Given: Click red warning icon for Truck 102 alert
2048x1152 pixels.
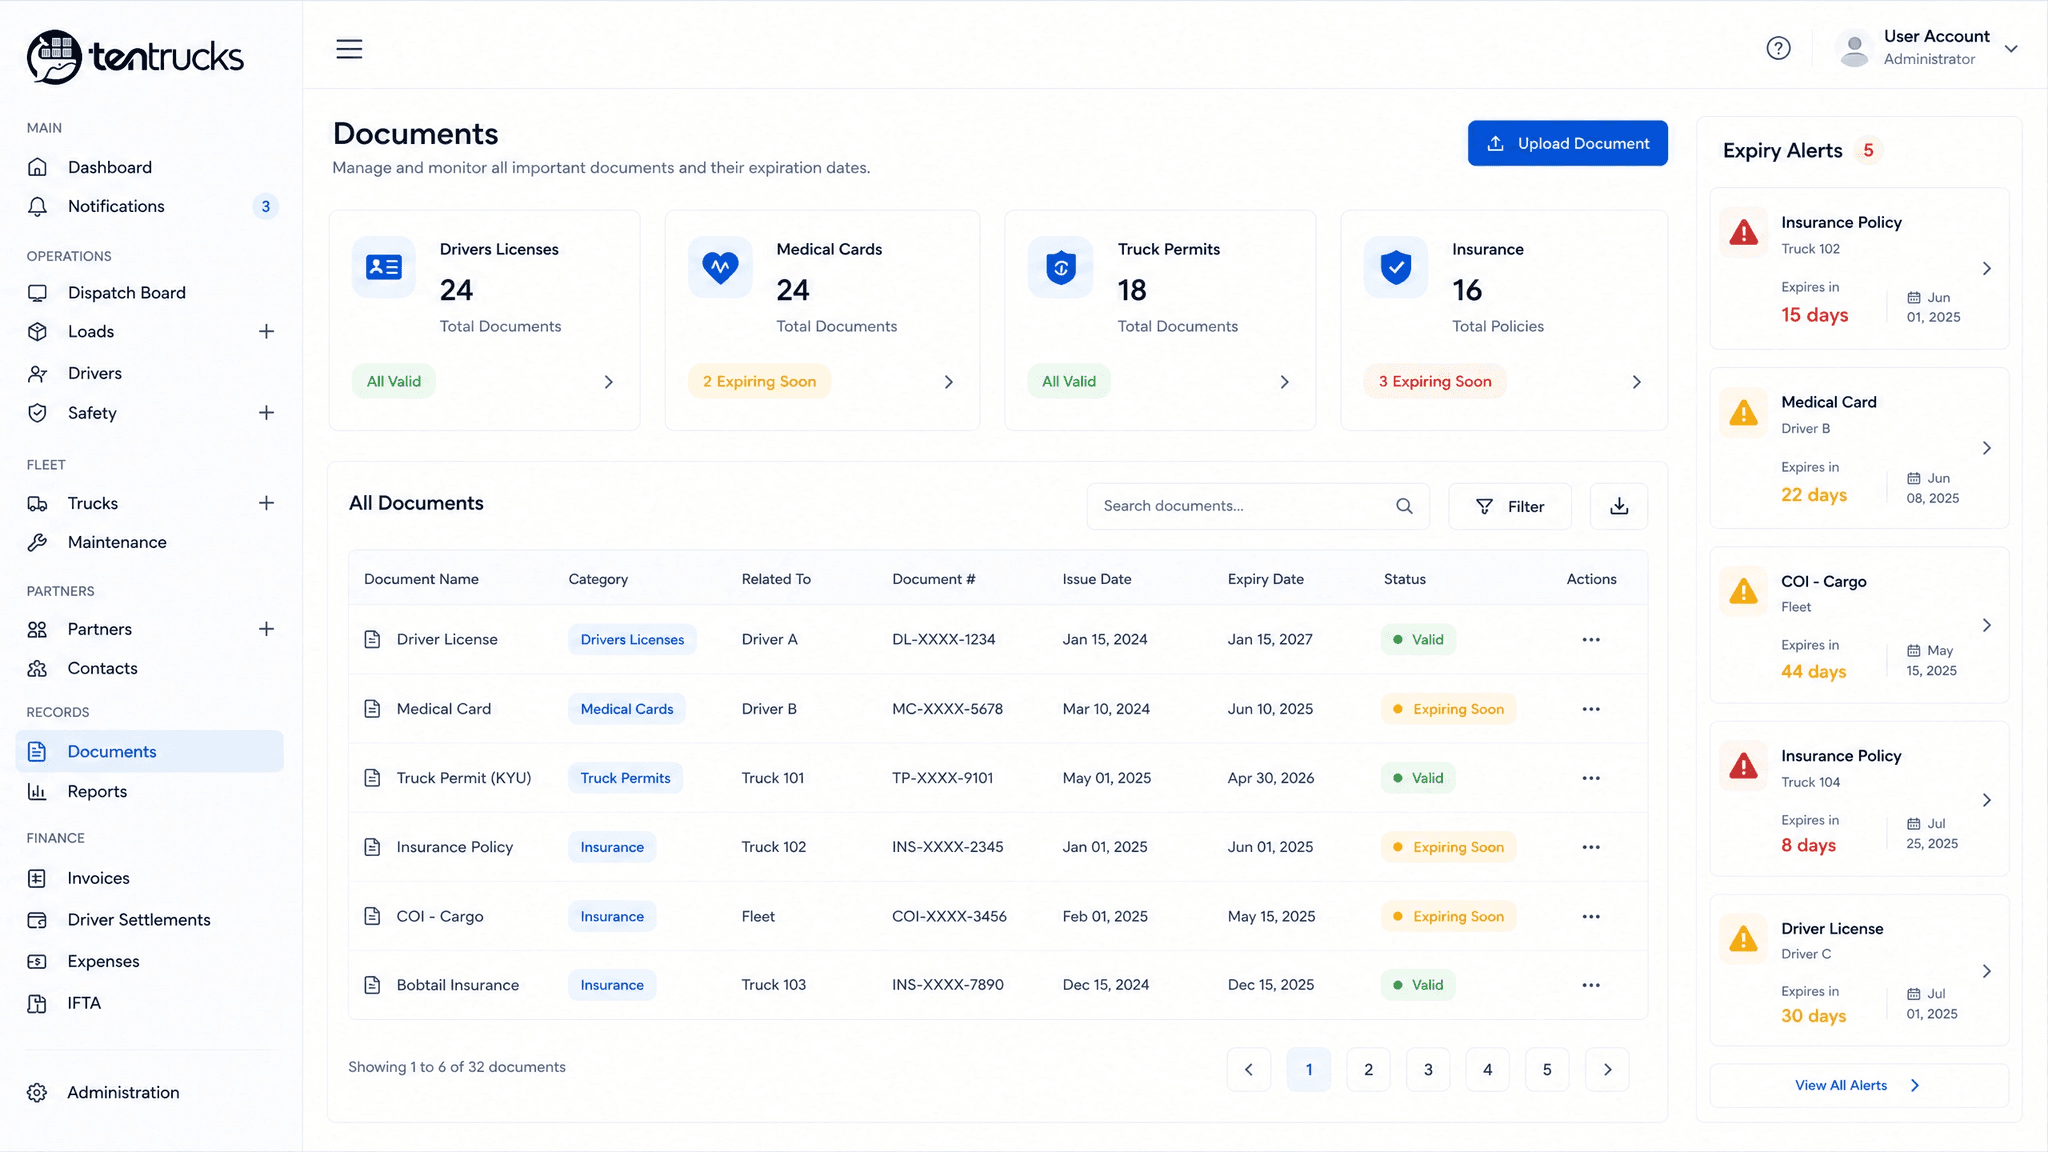Looking at the screenshot, I should [x=1744, y=233].
